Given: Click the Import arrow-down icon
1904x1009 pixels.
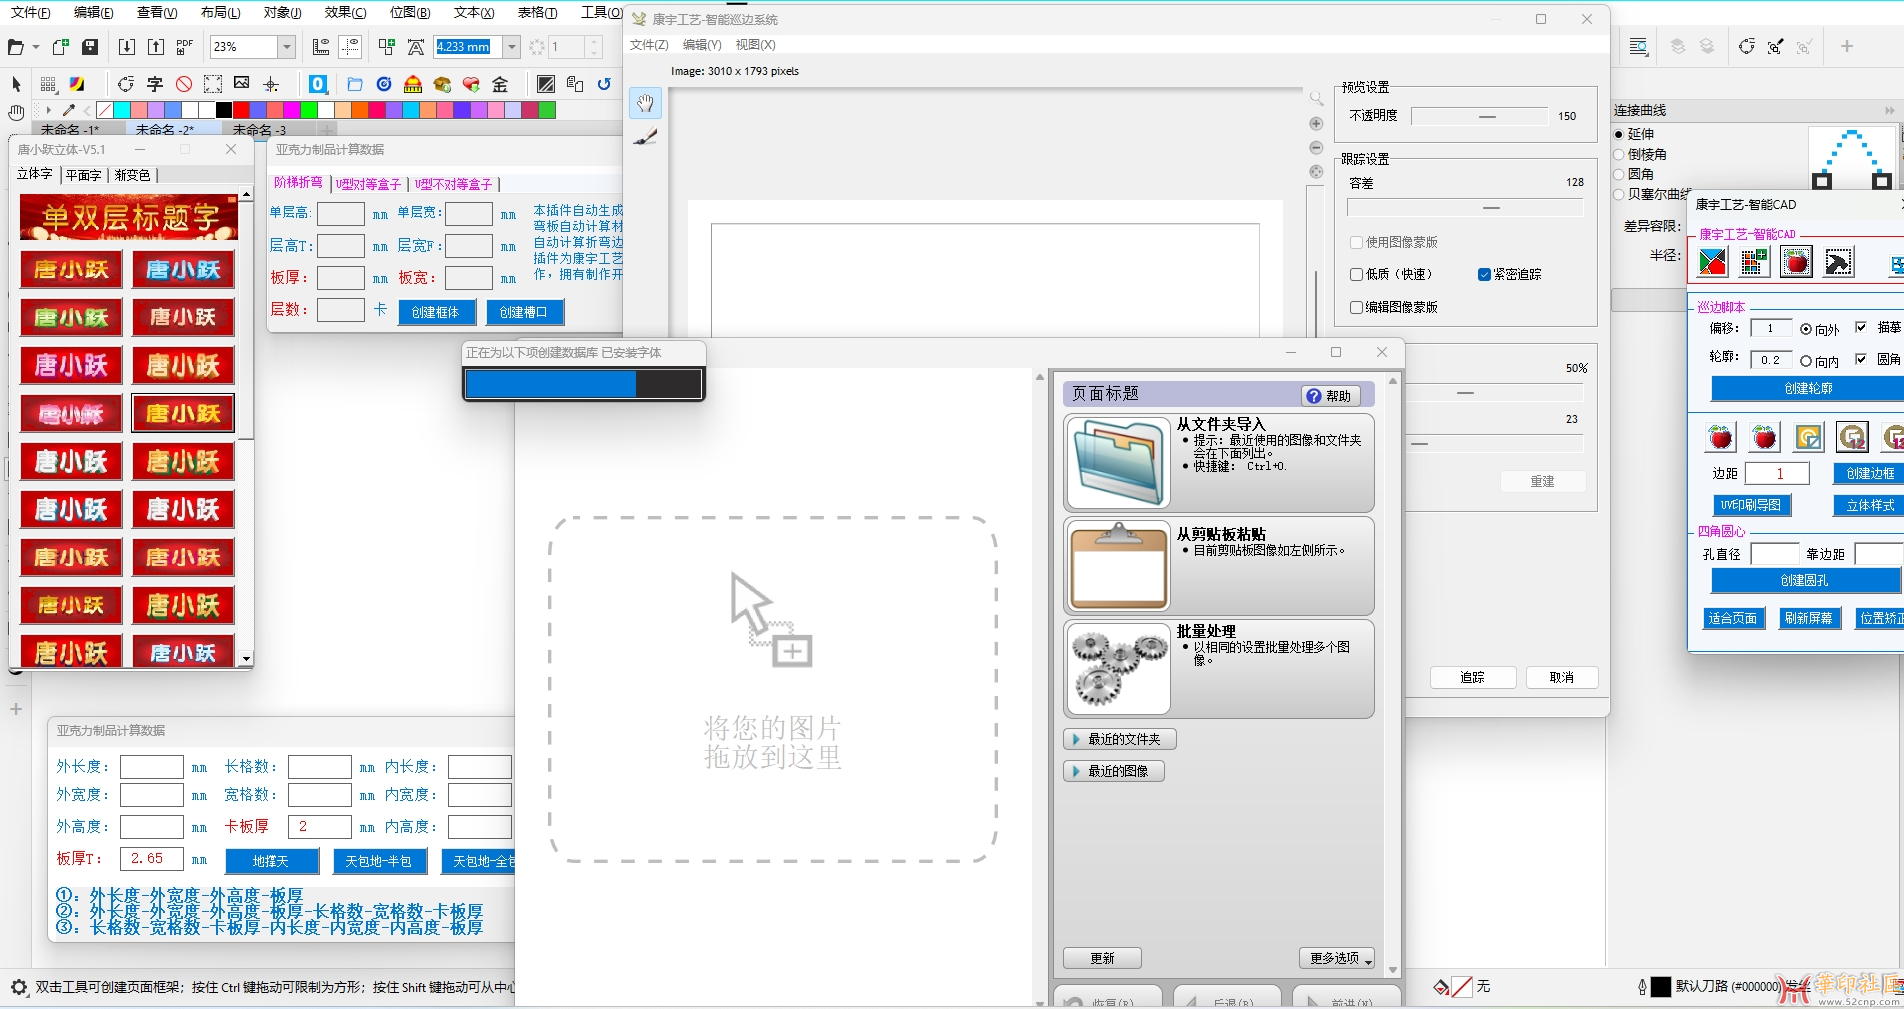Looking at the screenshot, I should pos(127,47).
